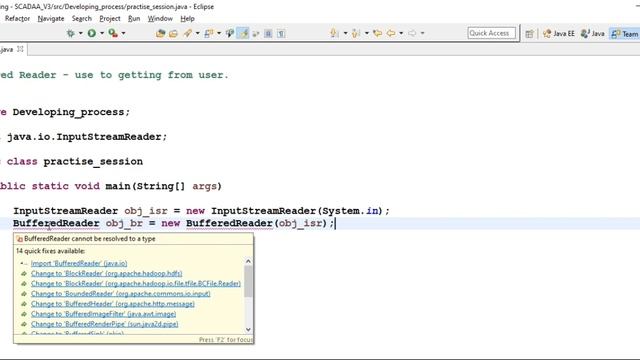Click the Debug bug icon in toolbar
The width and height of the screenshot is (640, 360).
click(x=71, y=33)
